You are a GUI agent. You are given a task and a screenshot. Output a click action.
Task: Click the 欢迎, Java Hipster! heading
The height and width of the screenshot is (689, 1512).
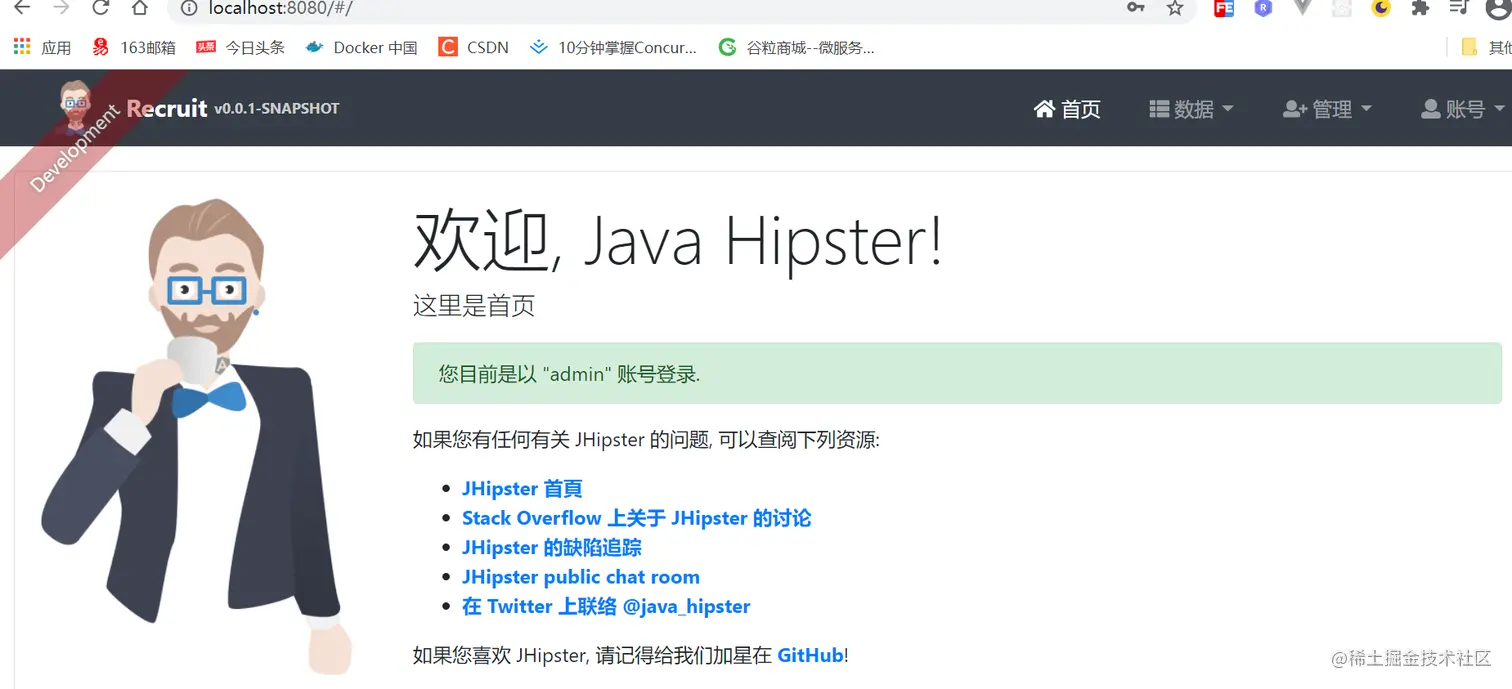[x=678, y=241]
